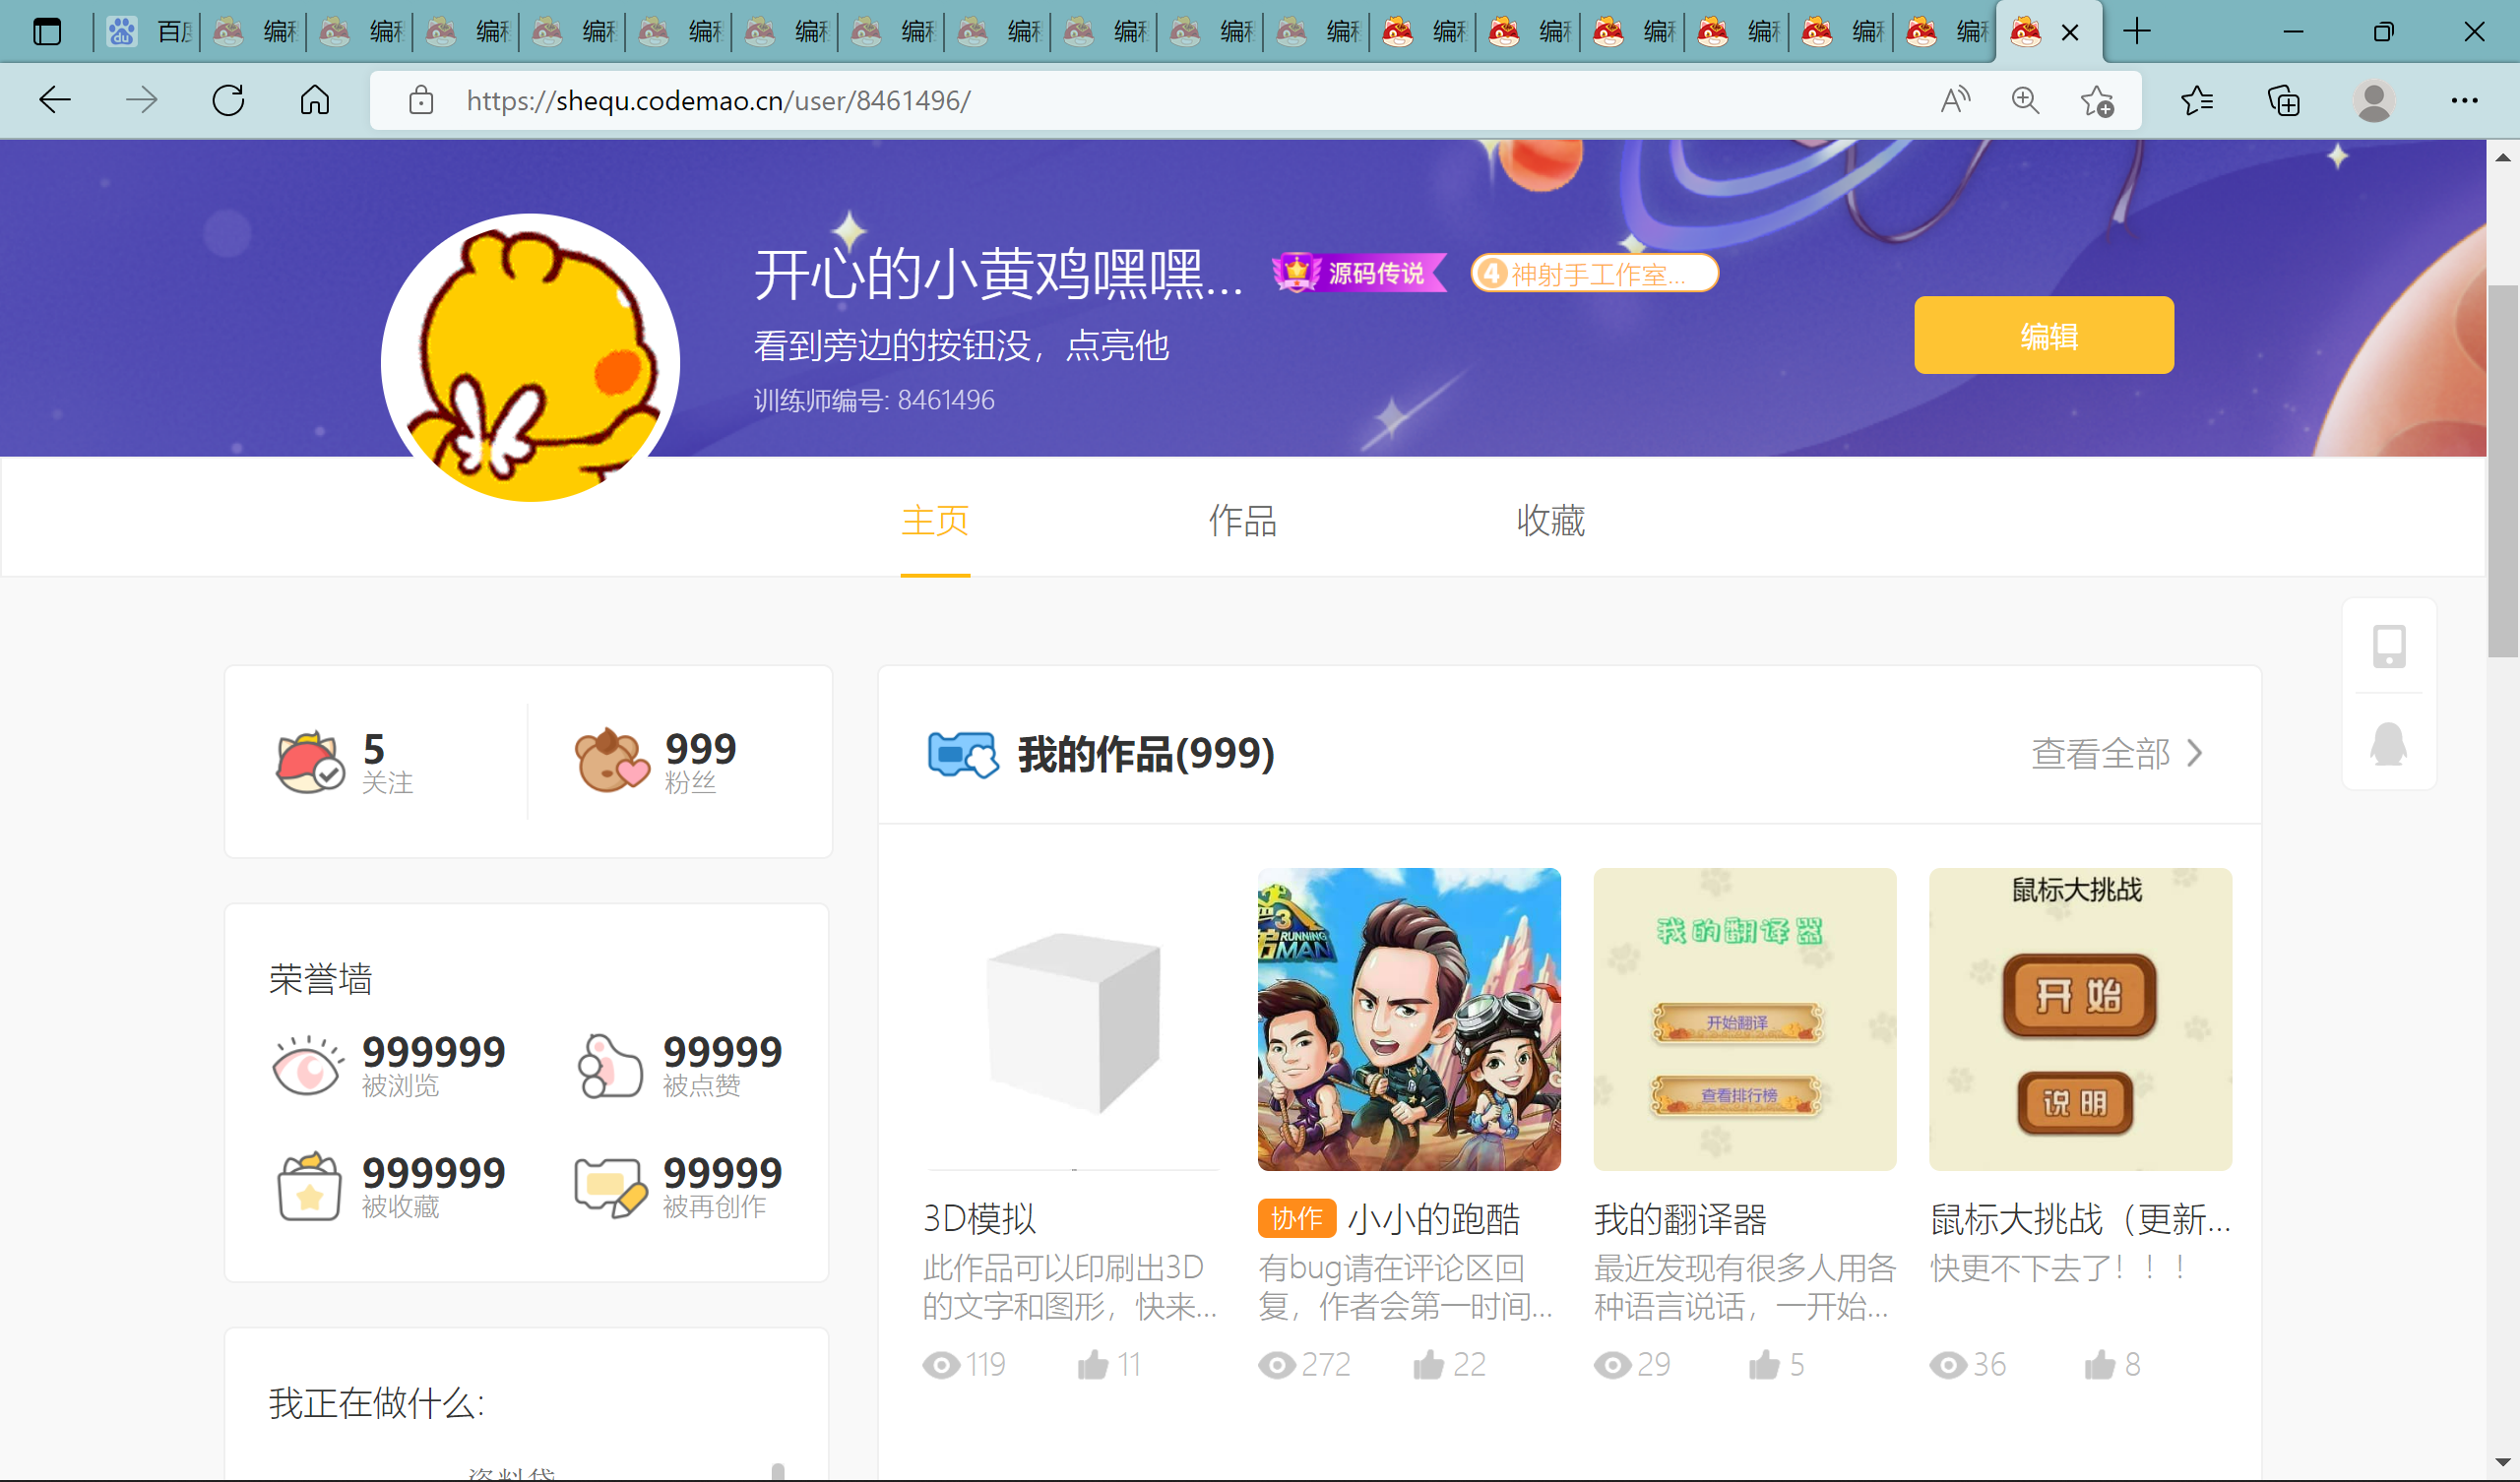
Task: Click the page vertical scrollbar thumb
Action: coord(2503,470)
